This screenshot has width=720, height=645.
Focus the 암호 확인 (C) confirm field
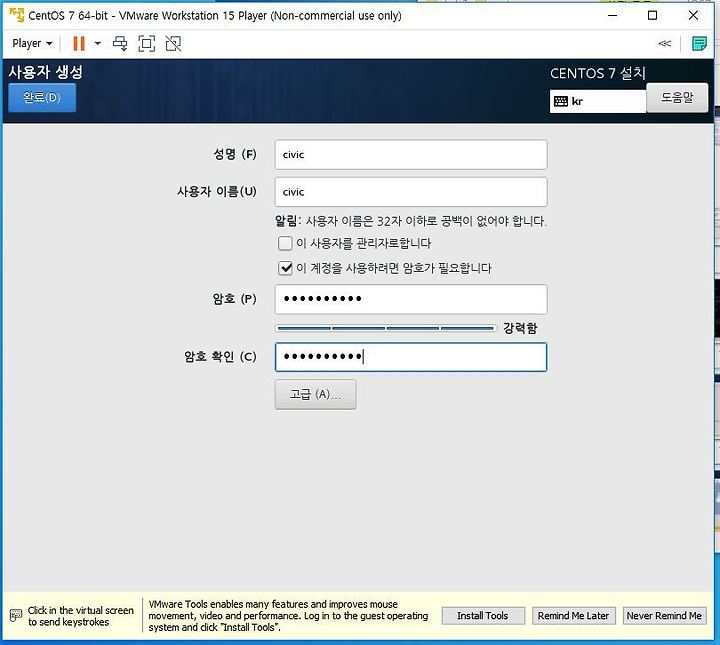[x=411, y=357]
